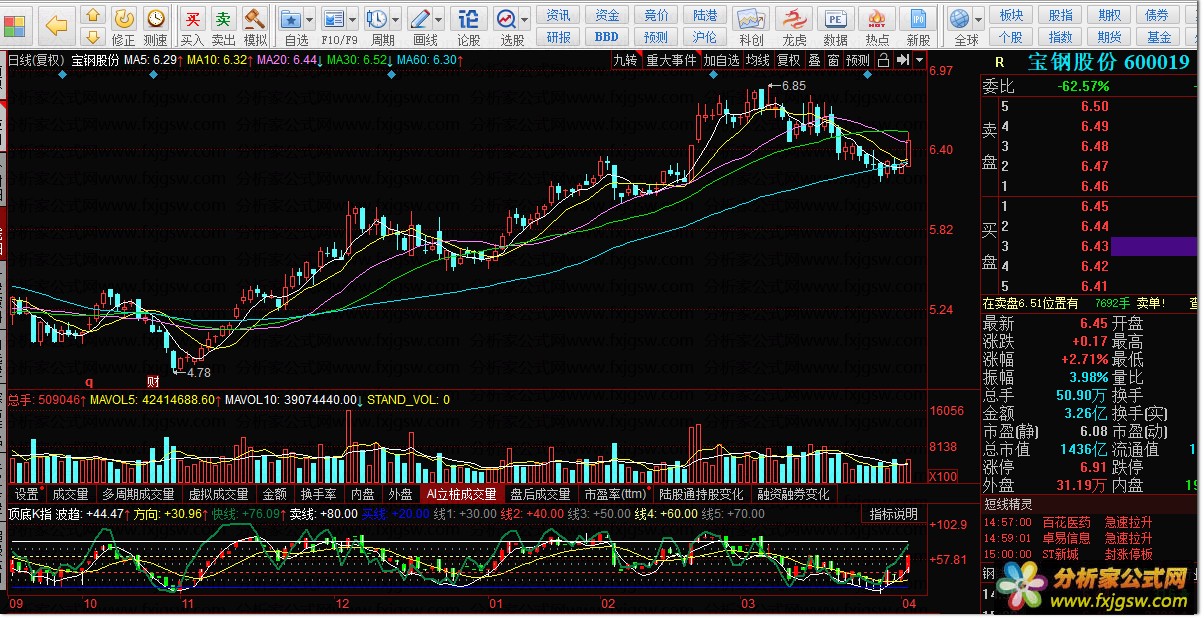Screen dimensions: 1204x618
Task: Select the 画线 drawing pencil icon
Action: click(420, 18)
